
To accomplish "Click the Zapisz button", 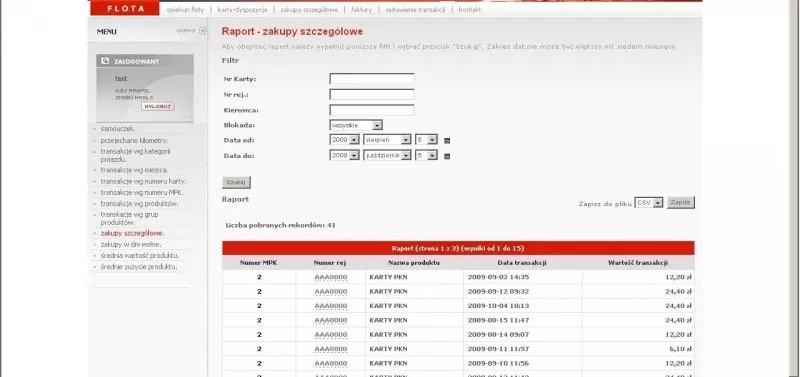I will [681, 203].
